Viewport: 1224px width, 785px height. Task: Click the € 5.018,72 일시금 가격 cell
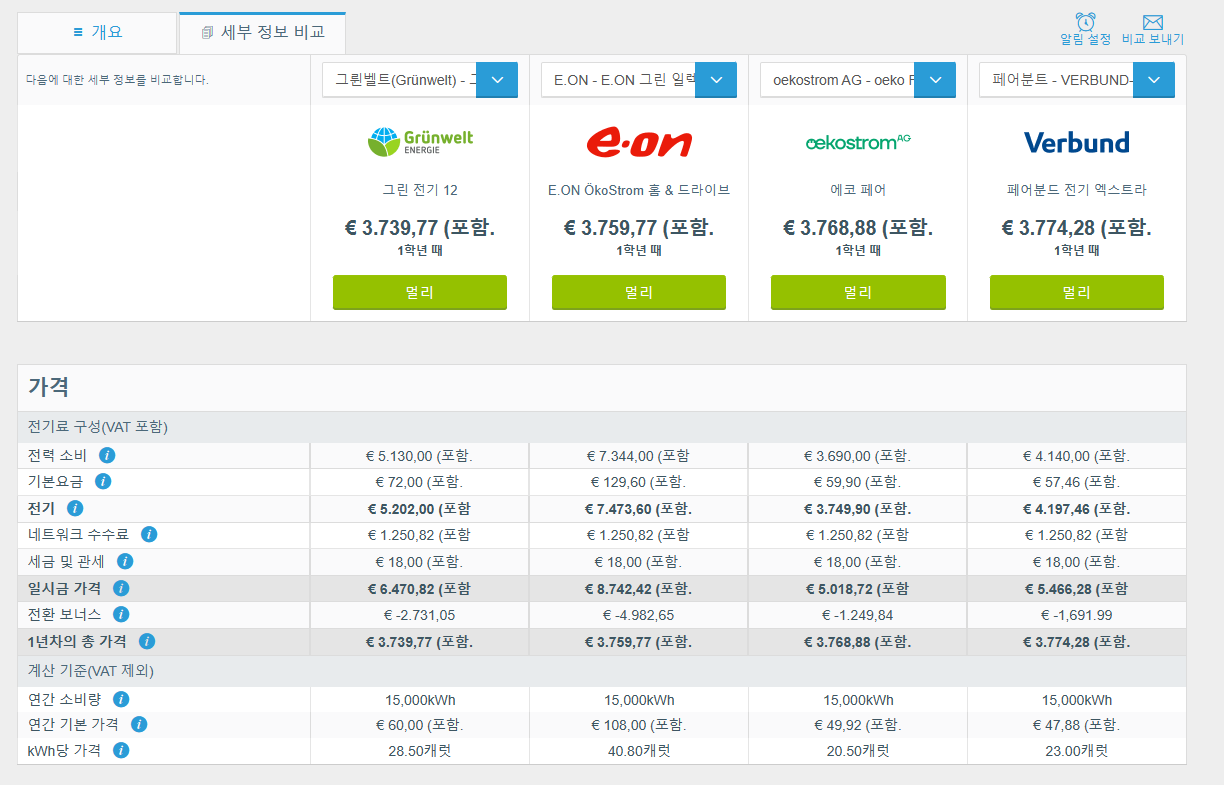858,588
